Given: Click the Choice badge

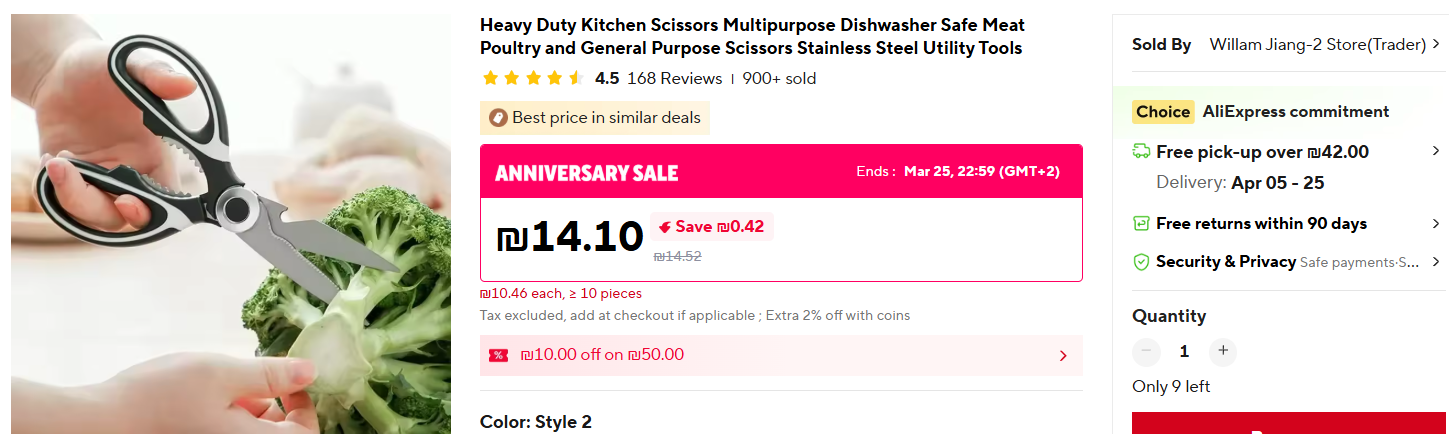Looking at the screenshot, I should tap(1163, 112).
